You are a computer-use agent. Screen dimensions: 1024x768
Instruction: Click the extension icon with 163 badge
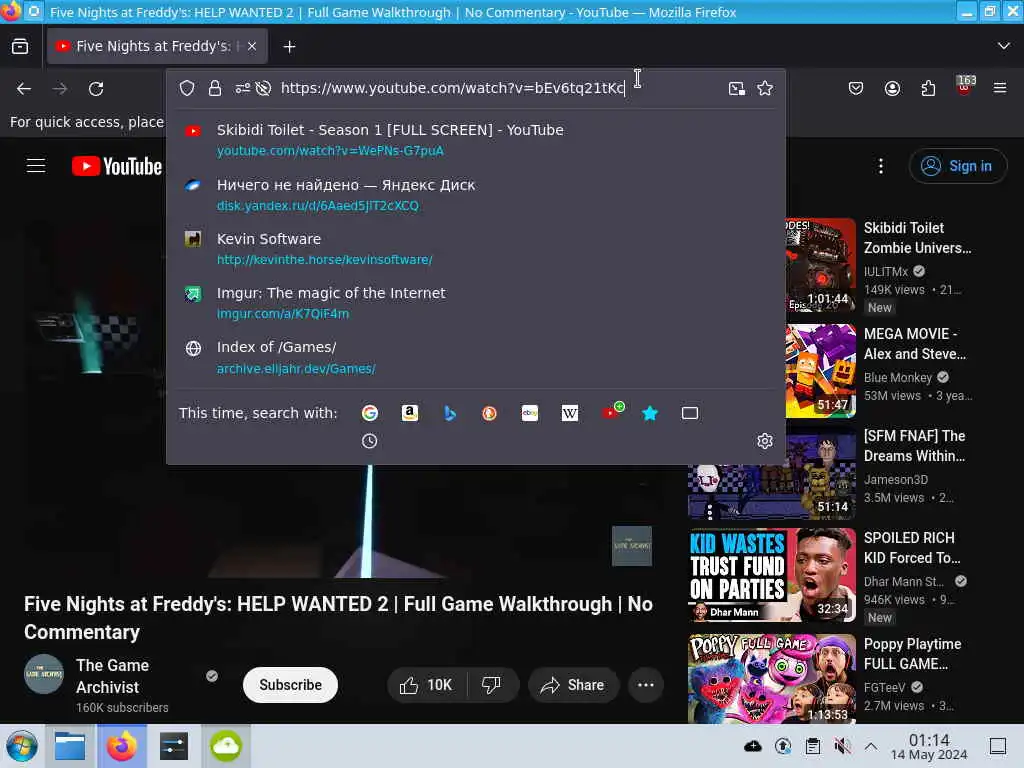click(965, 86)
